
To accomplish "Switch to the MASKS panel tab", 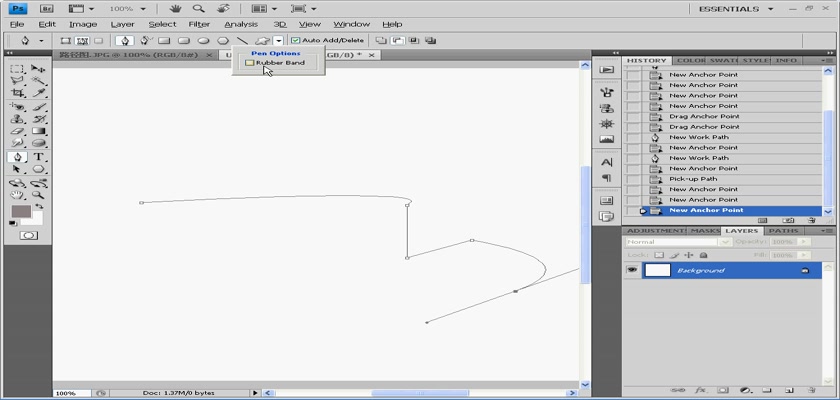I will click(x=705, y=231).
